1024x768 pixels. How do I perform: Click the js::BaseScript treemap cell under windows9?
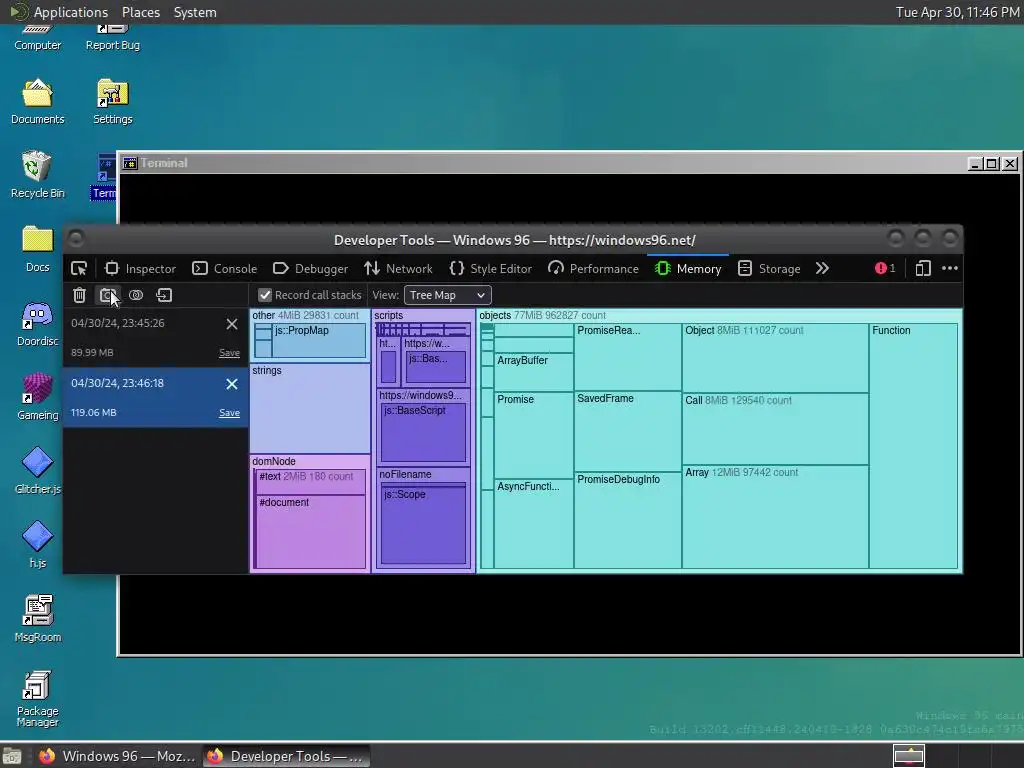click(x=423, y=432)
